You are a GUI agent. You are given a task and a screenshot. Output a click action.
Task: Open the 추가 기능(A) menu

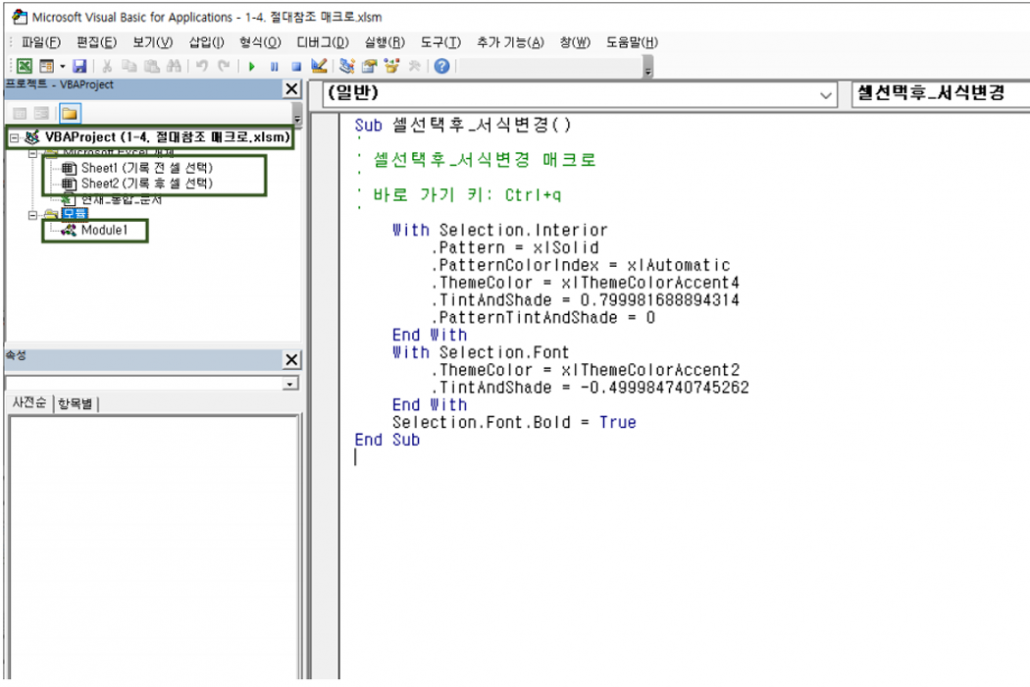[x=510, y=42]
